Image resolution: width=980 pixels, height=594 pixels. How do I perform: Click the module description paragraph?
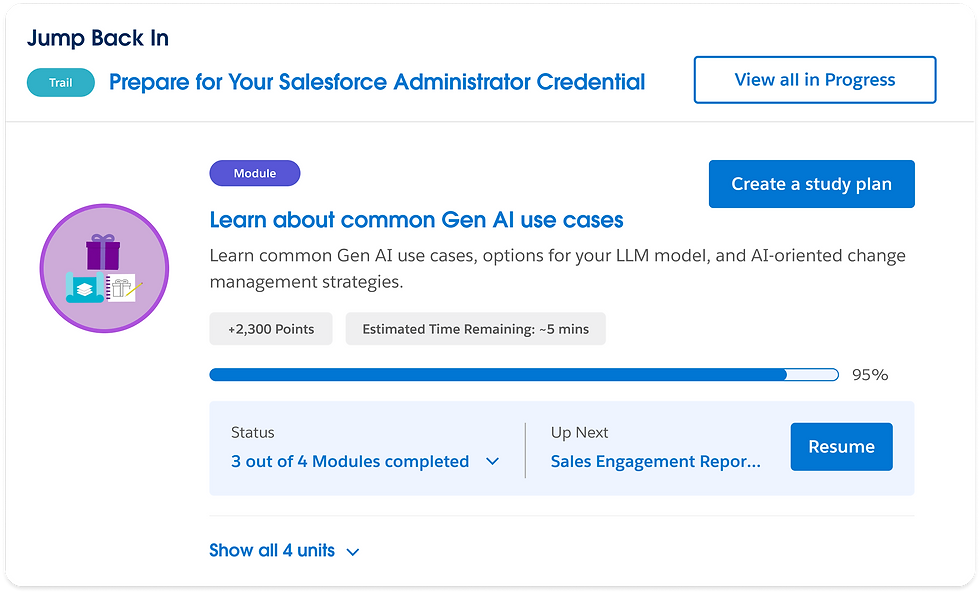tap(557, 269)
